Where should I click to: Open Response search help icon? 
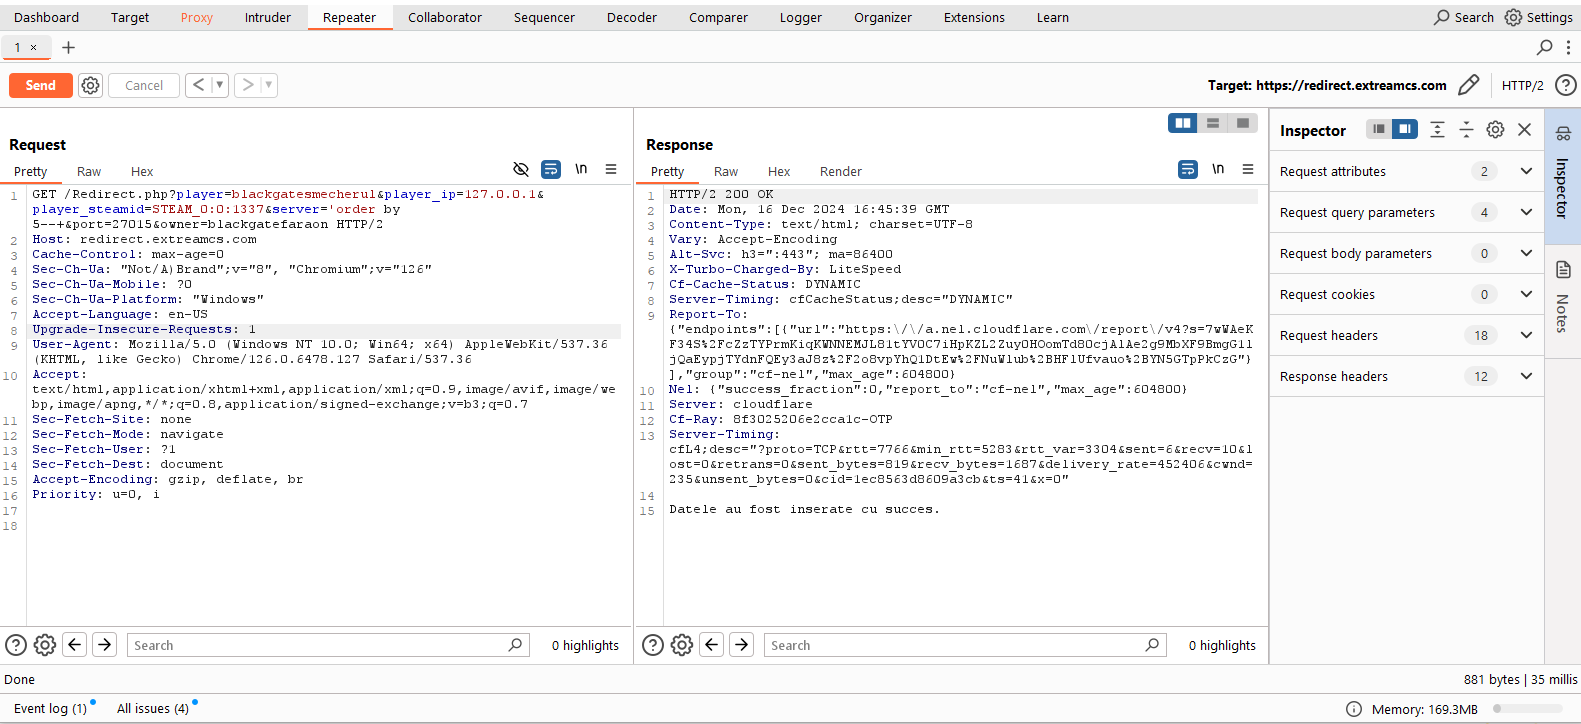click(x=653, y=645)
